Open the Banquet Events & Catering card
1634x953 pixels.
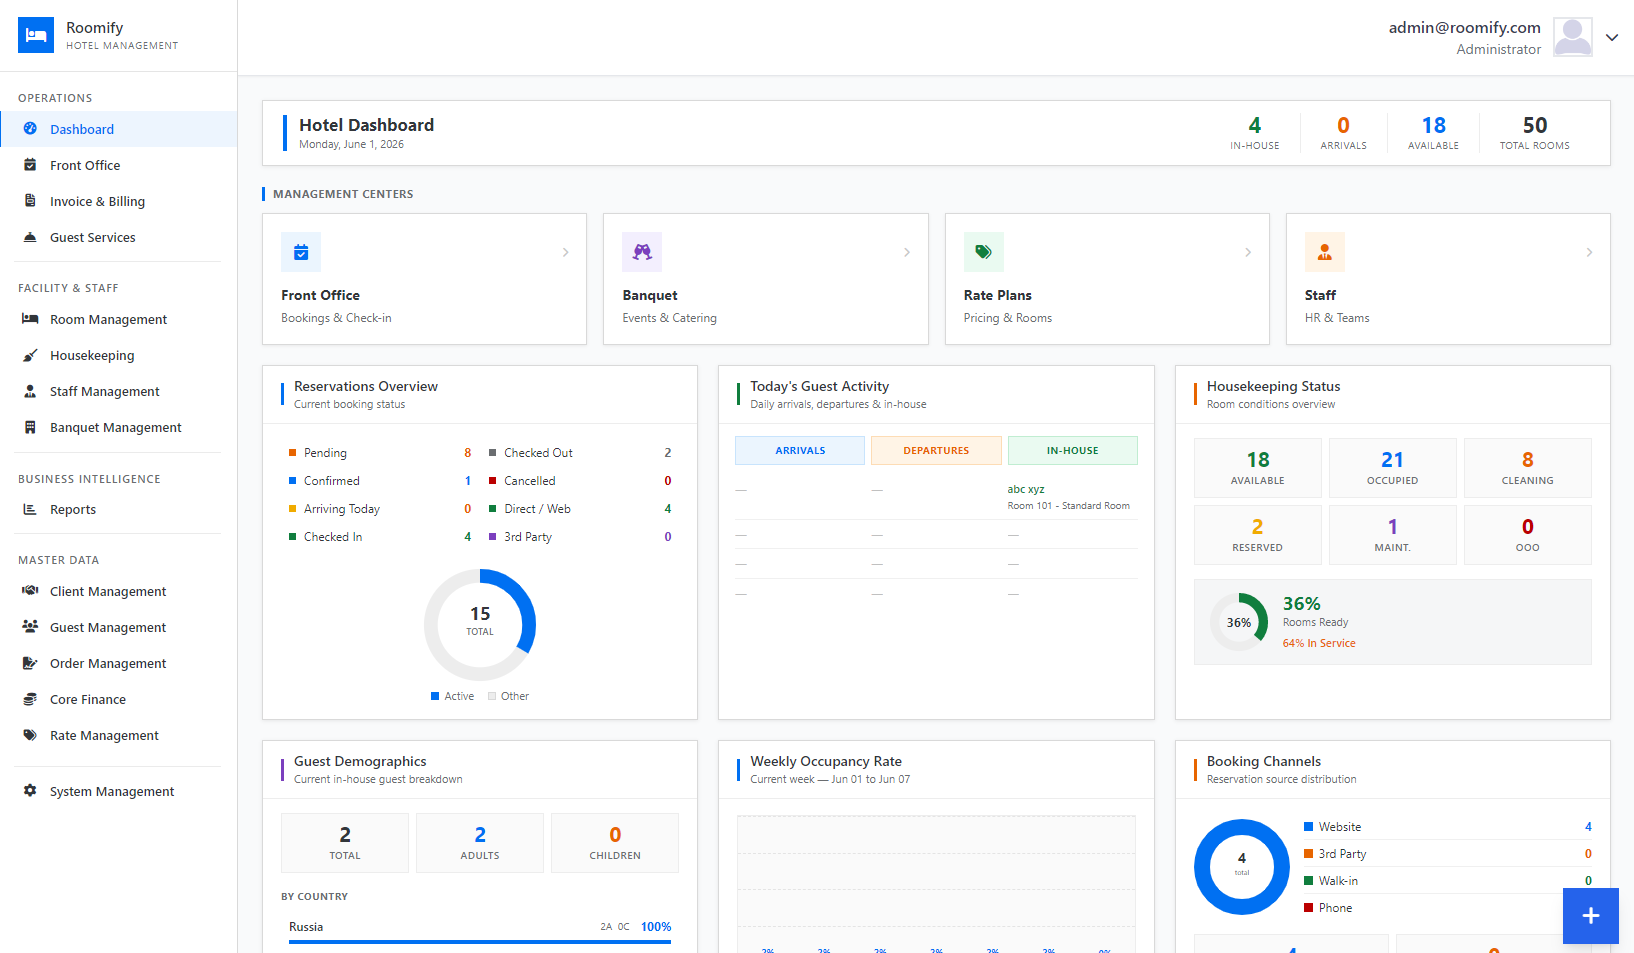tap(766, 279)
